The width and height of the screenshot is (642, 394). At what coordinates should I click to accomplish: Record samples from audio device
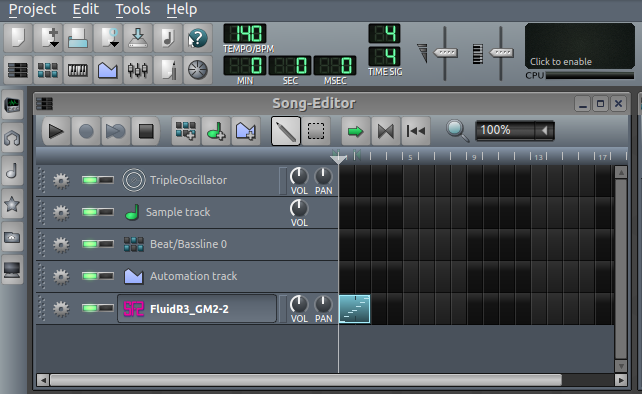tap(86, 131)
